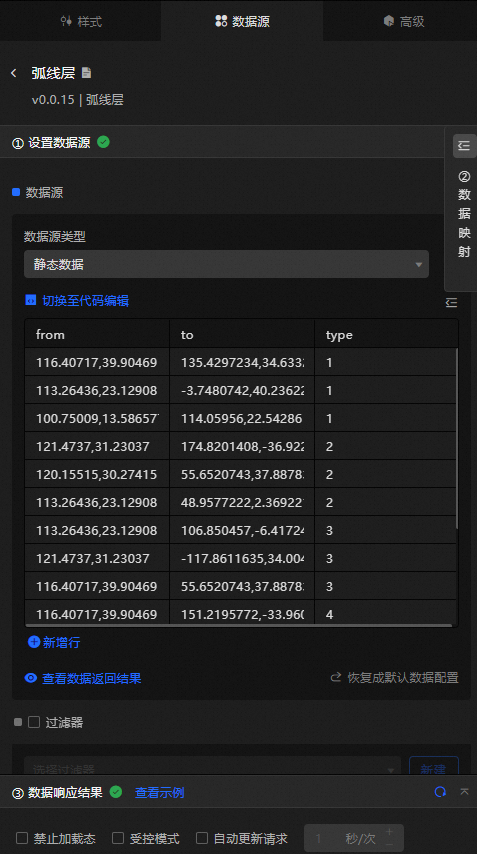Select cell 120.15515,30.27415 in from column
This screenshot has height=854, width=477.
97,474
